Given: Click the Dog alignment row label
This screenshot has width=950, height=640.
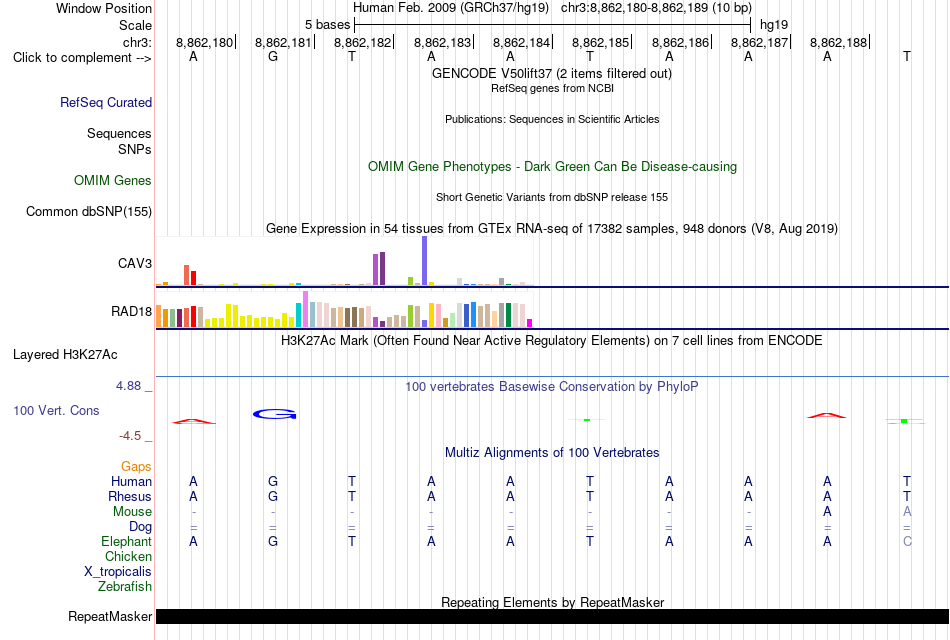Looking at the screenshot, I should click(141, 527).
